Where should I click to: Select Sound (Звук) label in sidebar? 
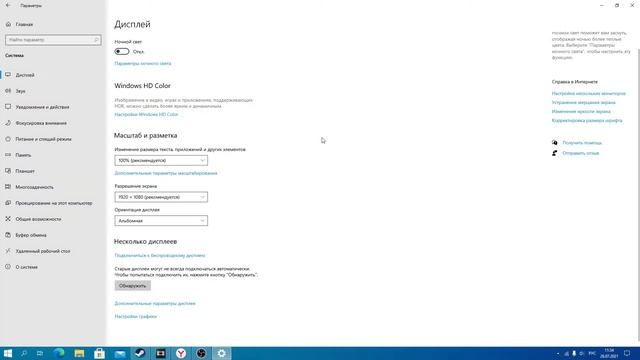click(20, 91)
